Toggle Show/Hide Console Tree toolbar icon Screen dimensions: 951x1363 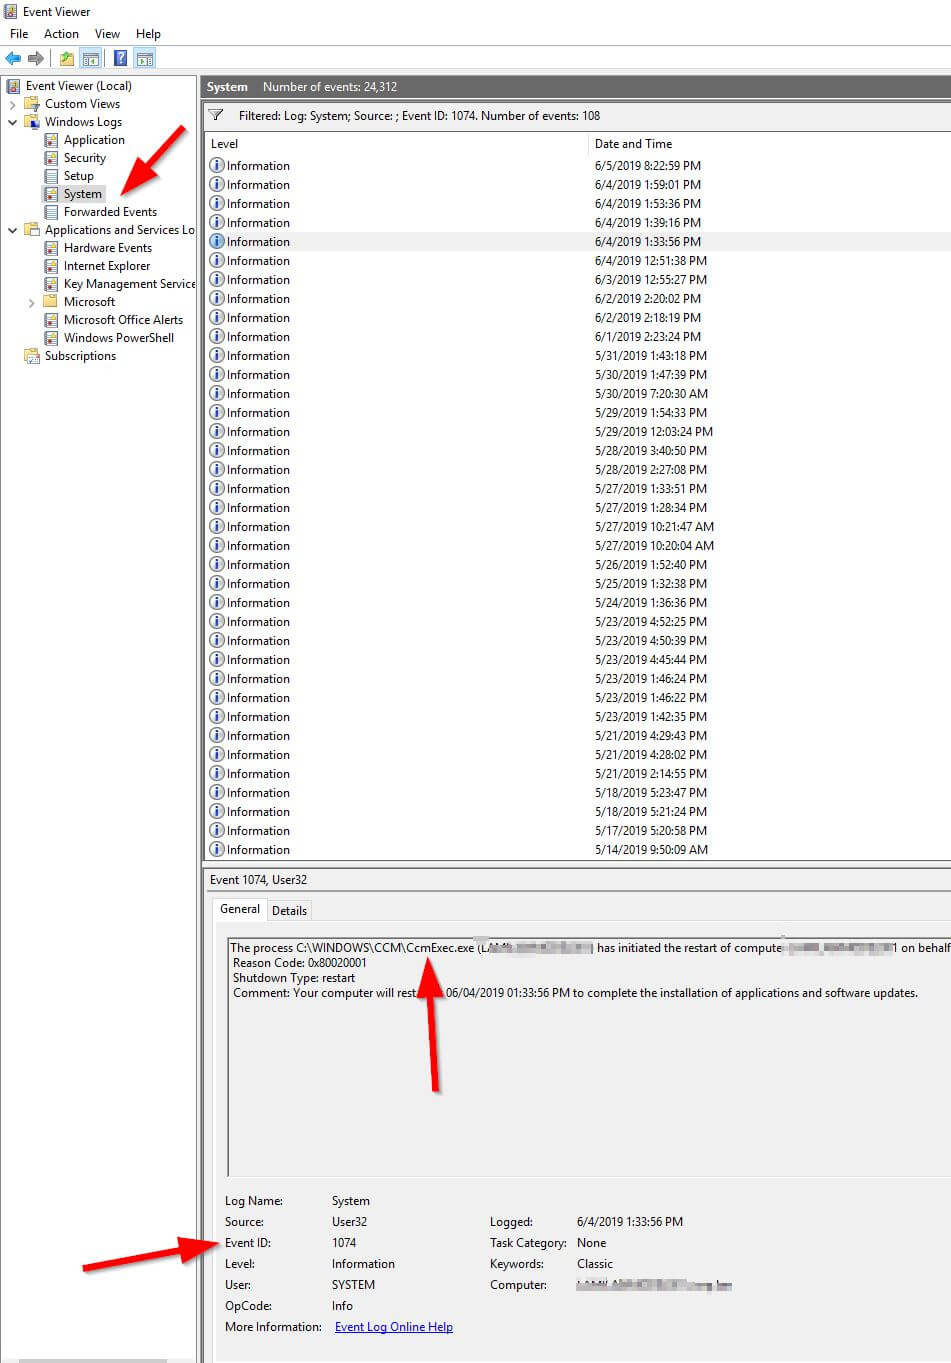tap(91, 59)
